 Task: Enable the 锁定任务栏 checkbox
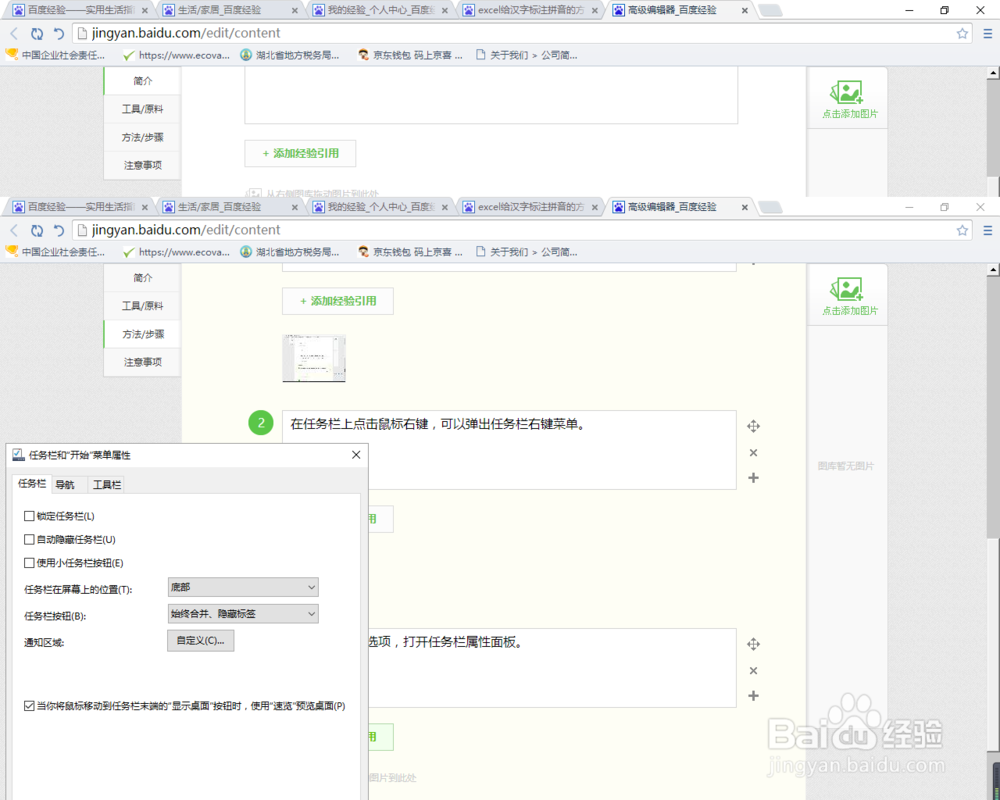pyautogui.click(x=30, y=515)
